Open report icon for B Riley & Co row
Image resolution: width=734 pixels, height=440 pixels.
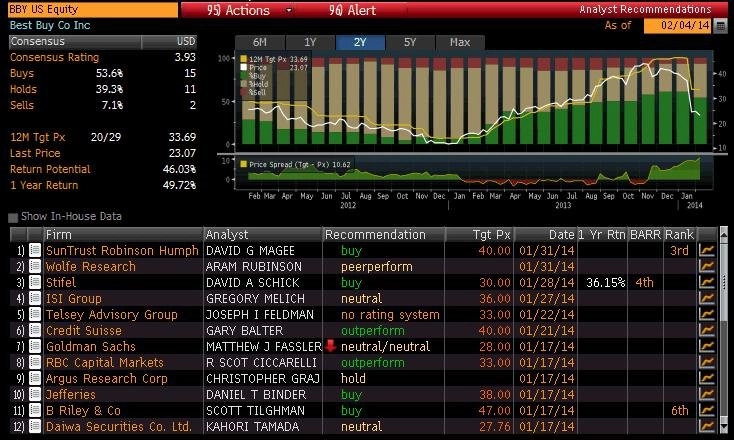[x=35, y=410]
